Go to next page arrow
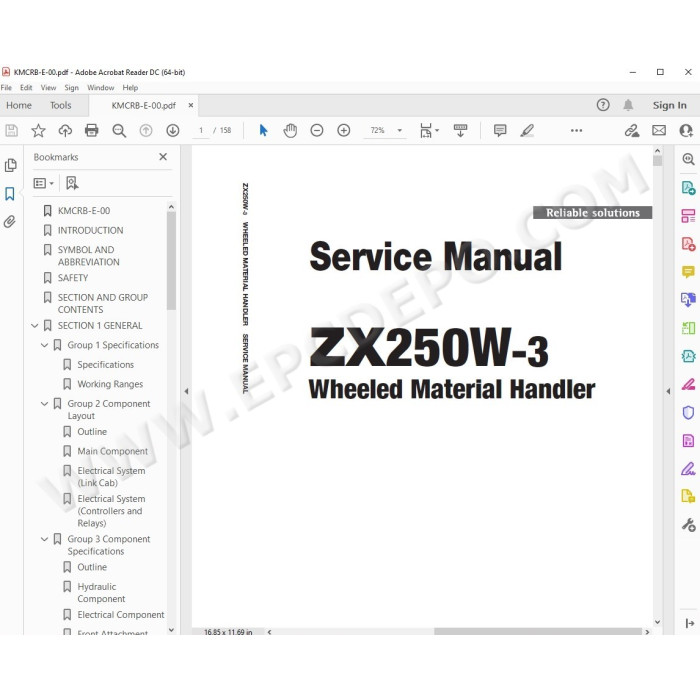The height and width of the screenshot is (700, 700). tap(173, 130)
